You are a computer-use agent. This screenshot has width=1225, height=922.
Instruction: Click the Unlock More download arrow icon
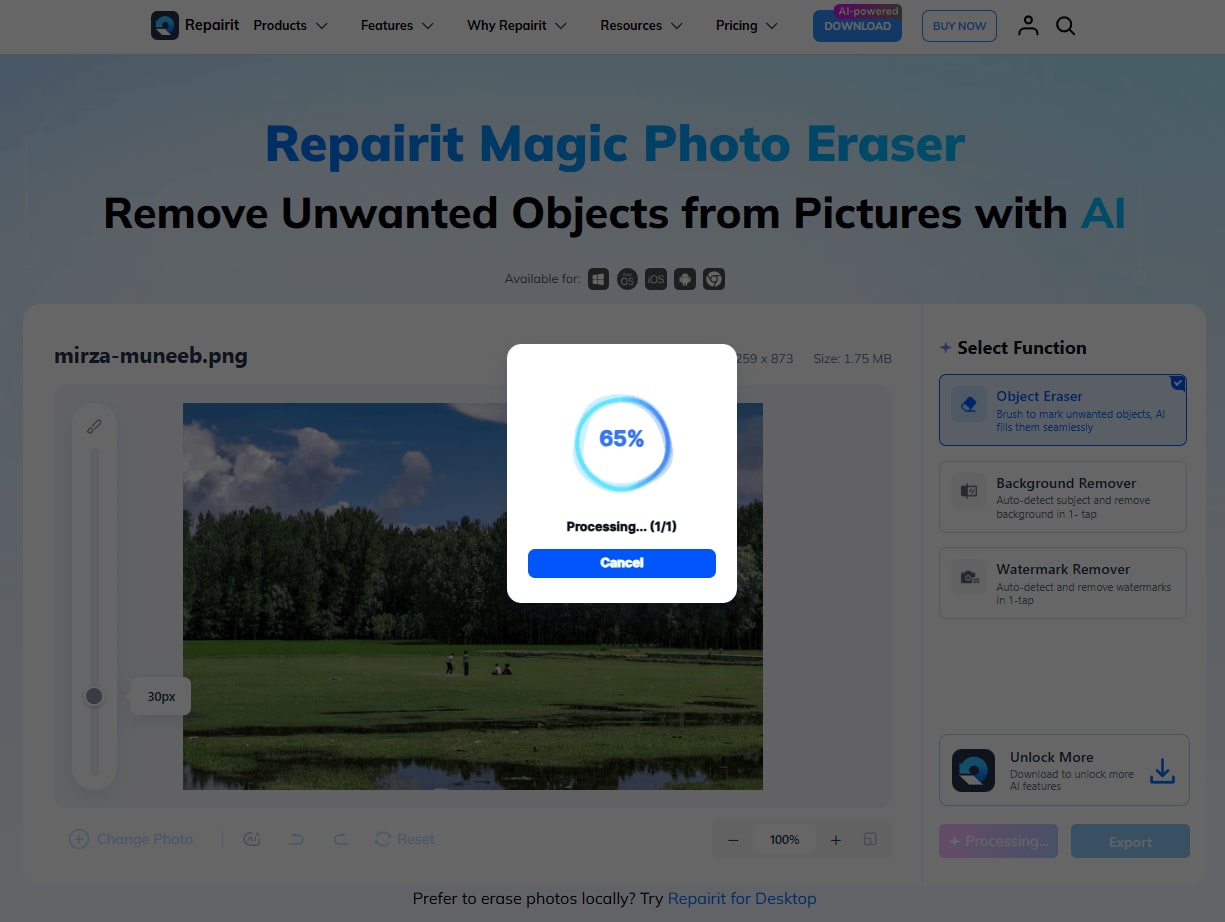coord(1162,771)
